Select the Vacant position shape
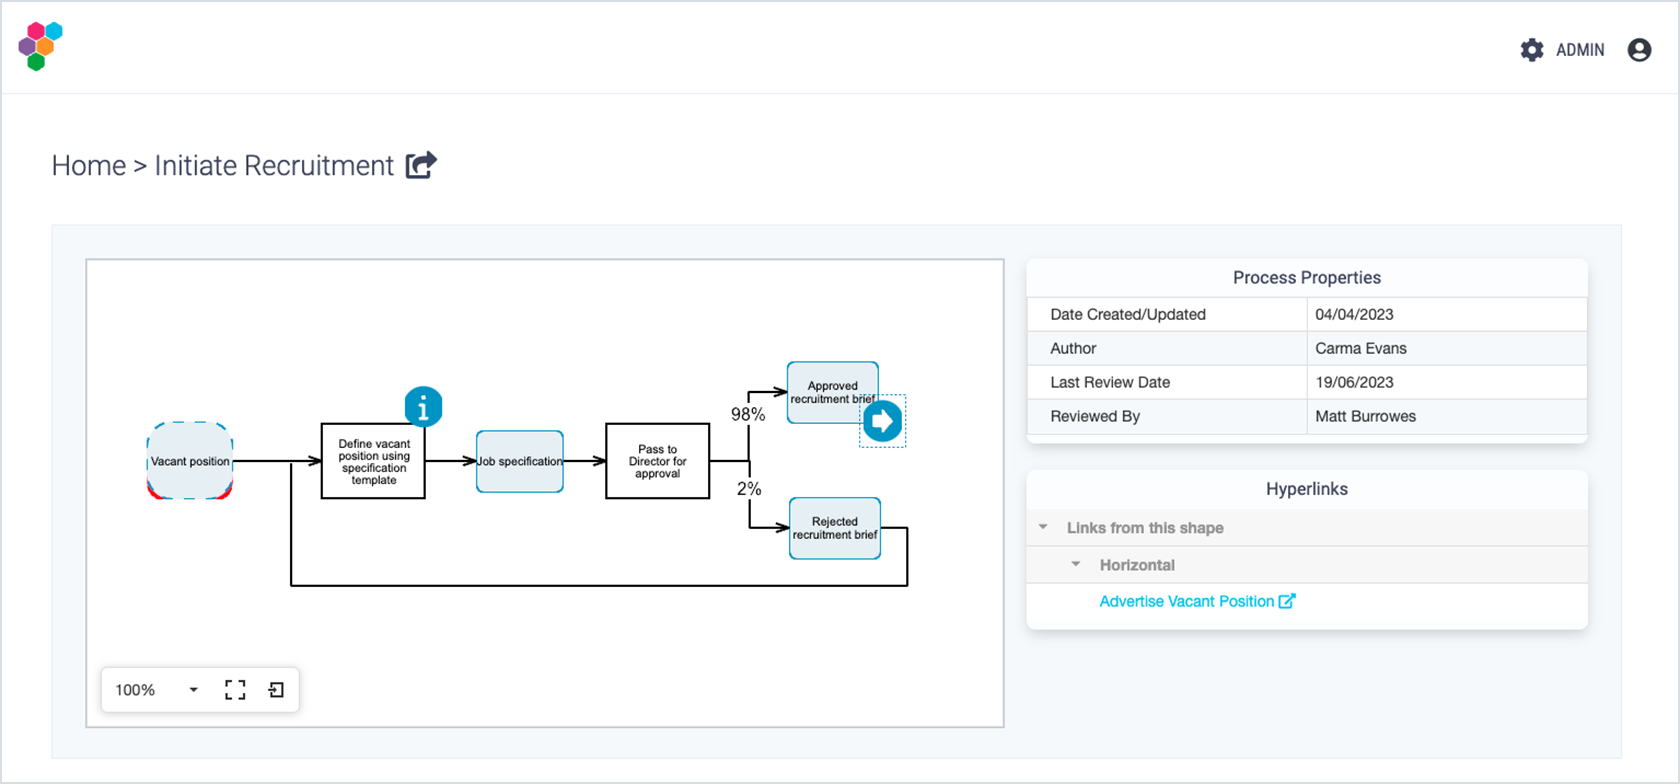The height and width of the screenshot is (784, 1680). click(x=190, y=461)
